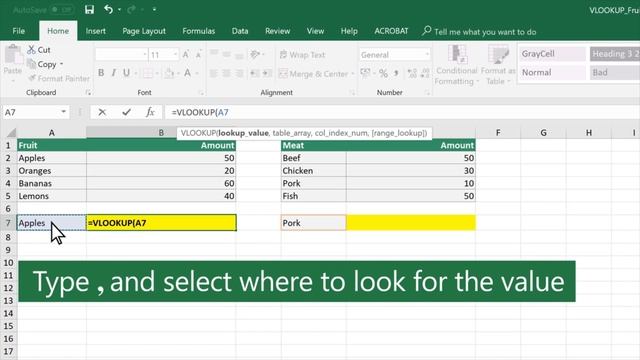Switch to the View tab
Screen dimensions: 640x360
(x=316, y=31)
